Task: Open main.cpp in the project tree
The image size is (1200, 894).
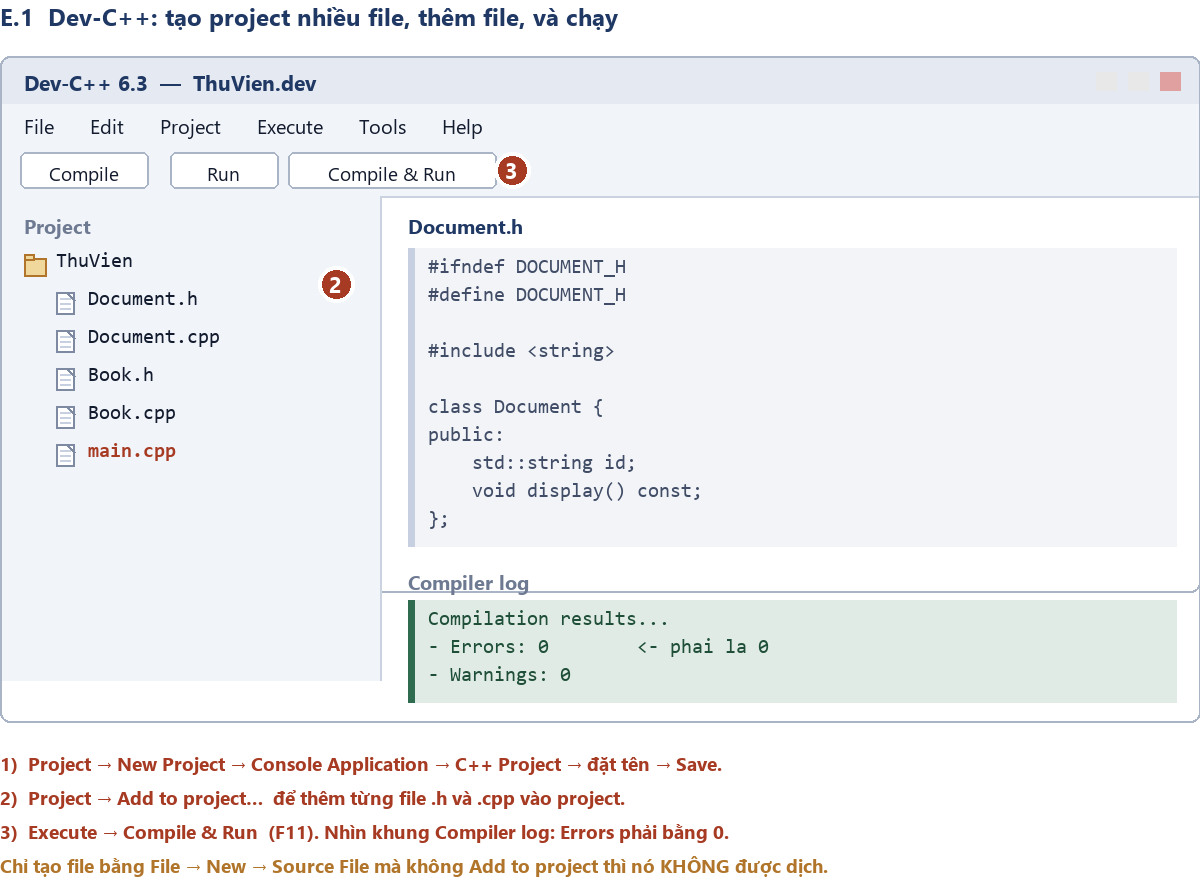Action: click(x=132, y=451)
